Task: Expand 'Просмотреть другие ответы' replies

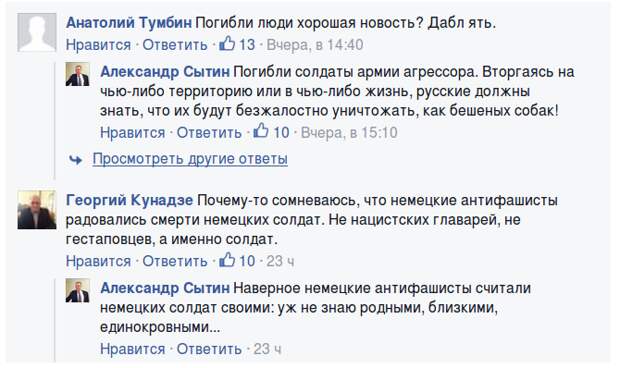Action: (190, 159)
